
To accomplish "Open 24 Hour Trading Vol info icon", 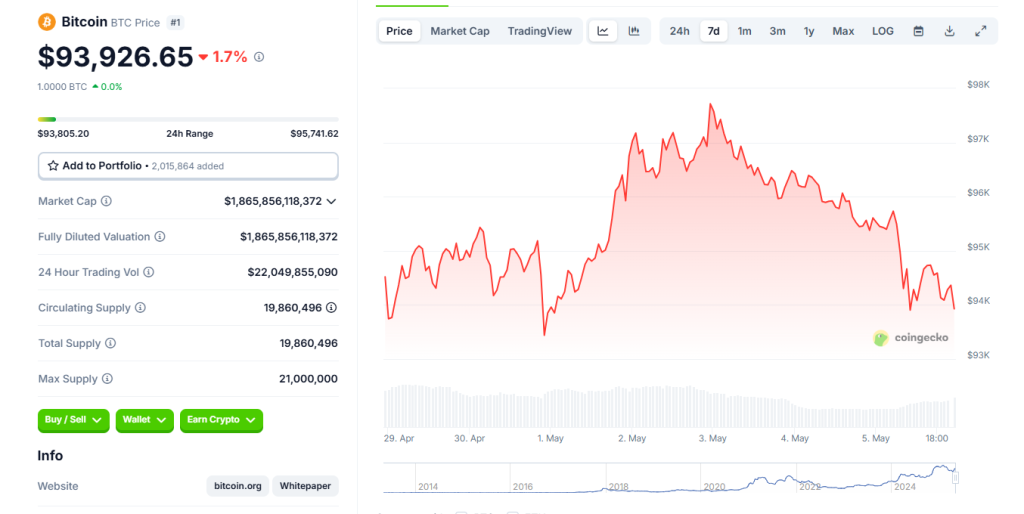I will pos(149,272).
